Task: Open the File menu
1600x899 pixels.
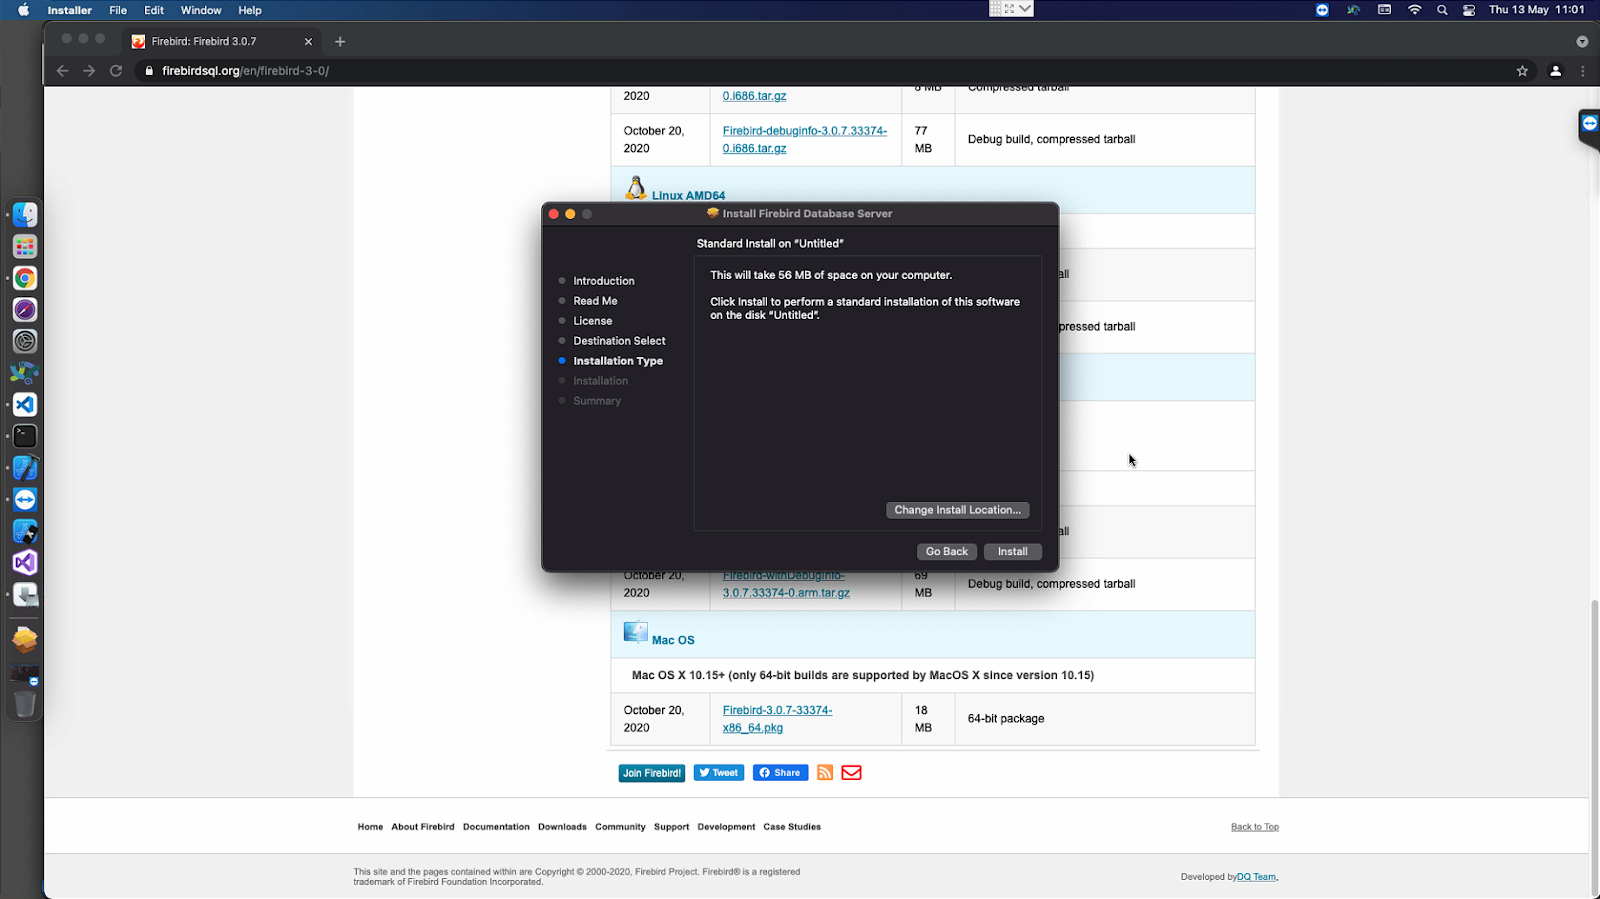Action: point(118,10)
